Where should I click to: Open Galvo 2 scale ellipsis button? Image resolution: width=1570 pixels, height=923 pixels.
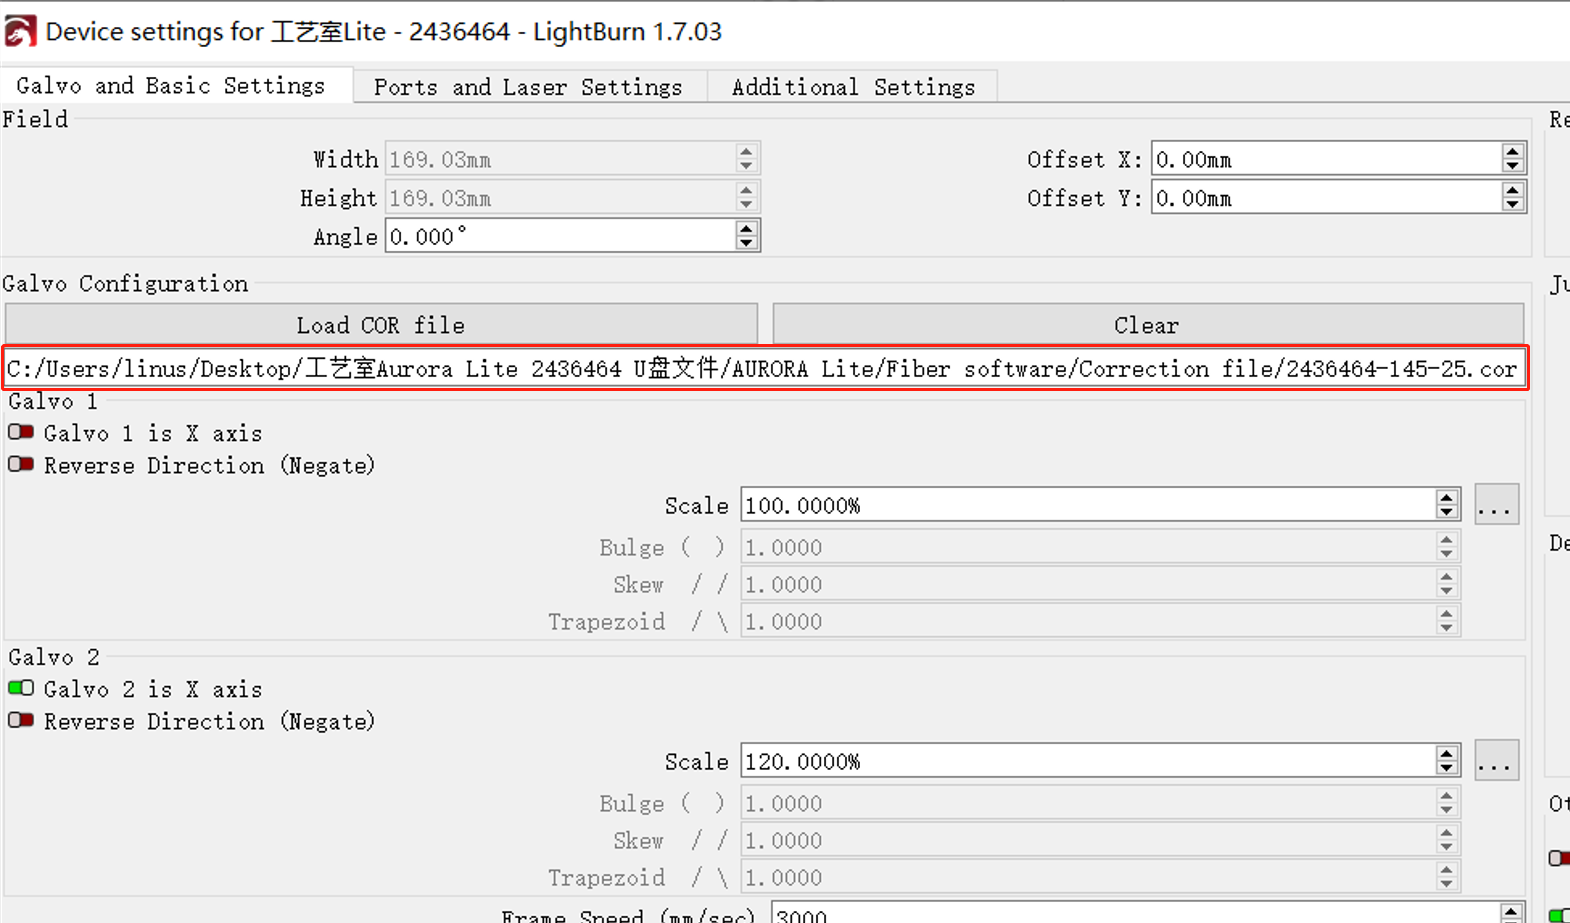pos(1496,761)
